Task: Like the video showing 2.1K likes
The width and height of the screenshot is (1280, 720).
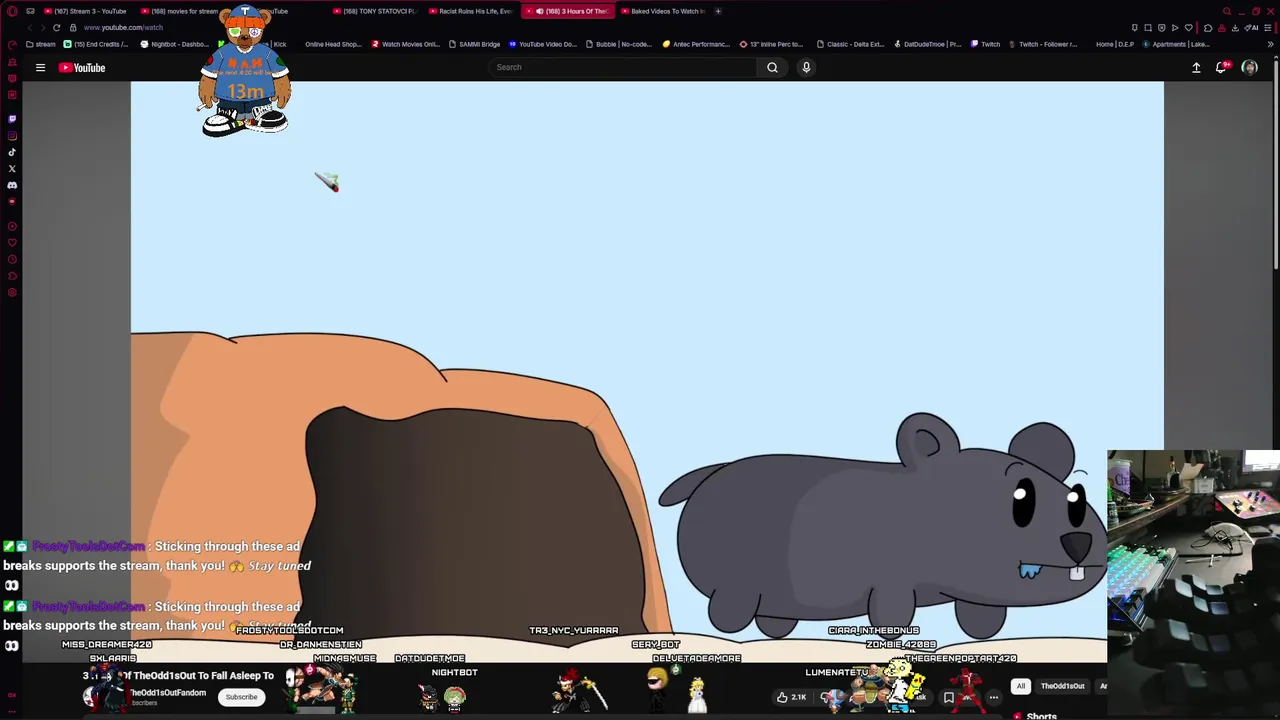Action: [792, 697]
